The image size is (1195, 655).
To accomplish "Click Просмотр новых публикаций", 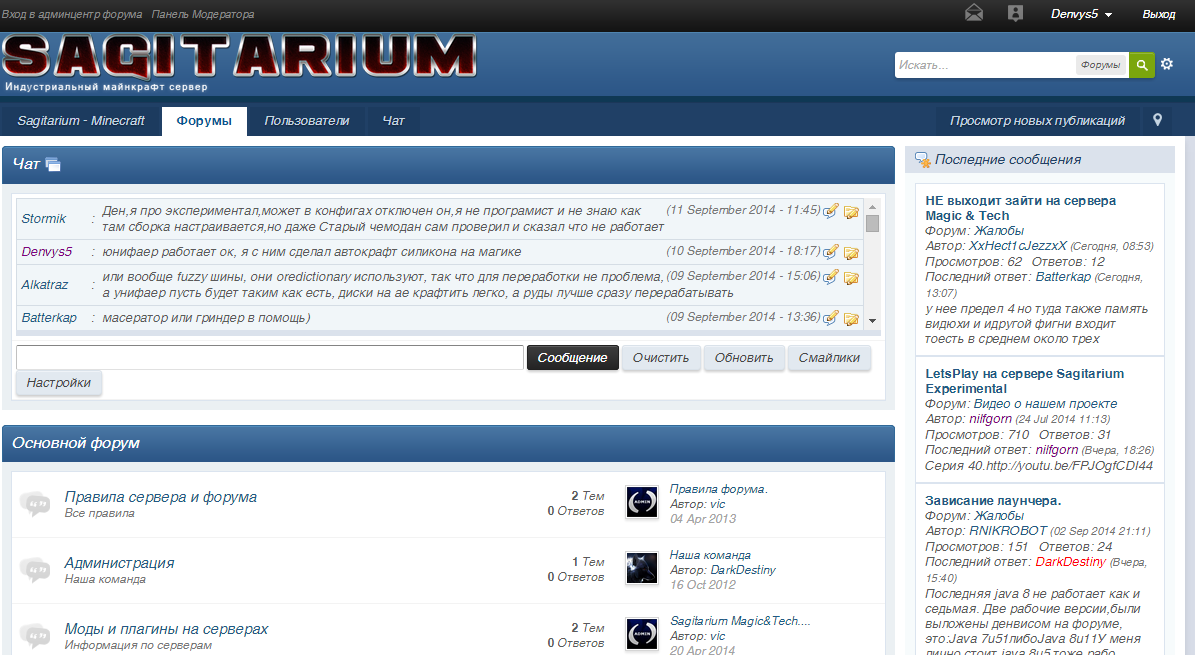I will [1037, 120].
